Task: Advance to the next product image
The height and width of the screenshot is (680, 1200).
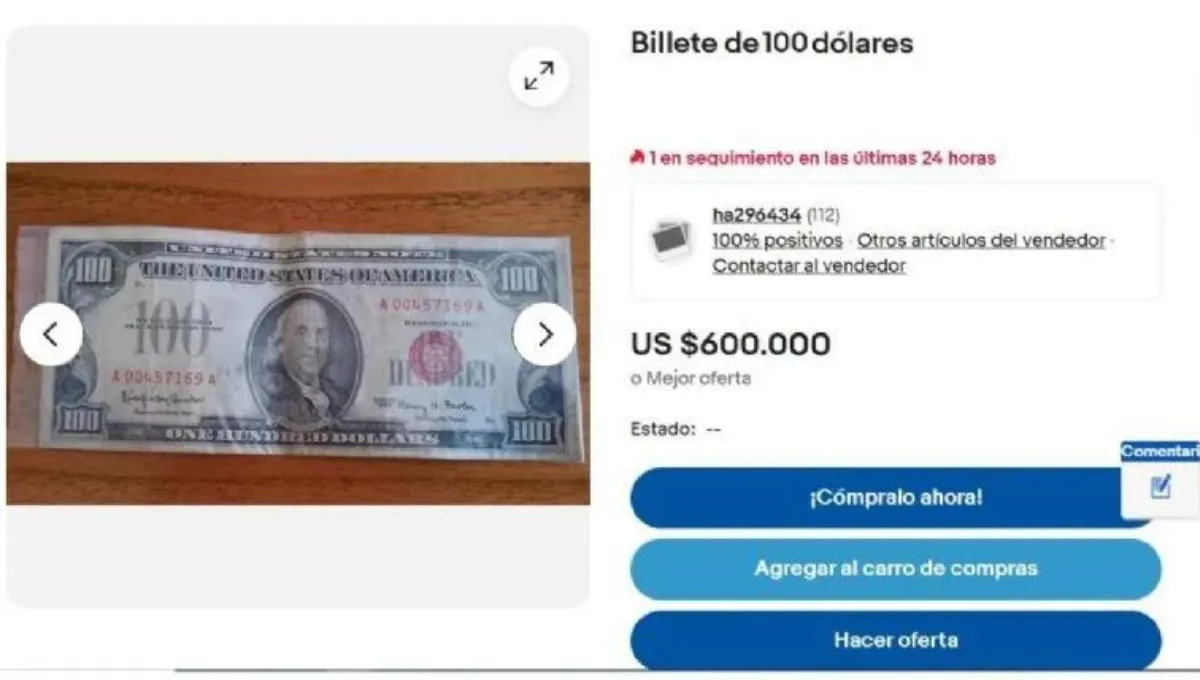Action: coord(545,334)
